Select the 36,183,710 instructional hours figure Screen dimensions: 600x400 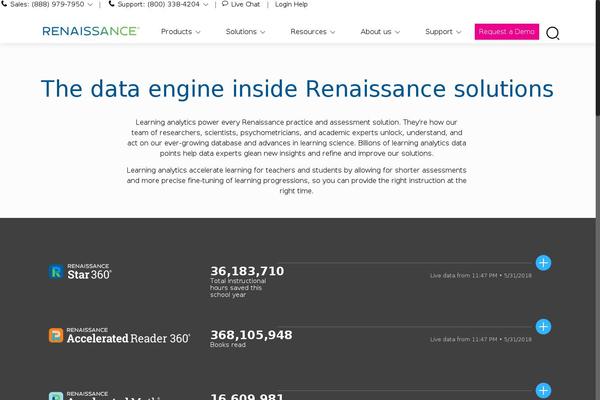point(247,271)
